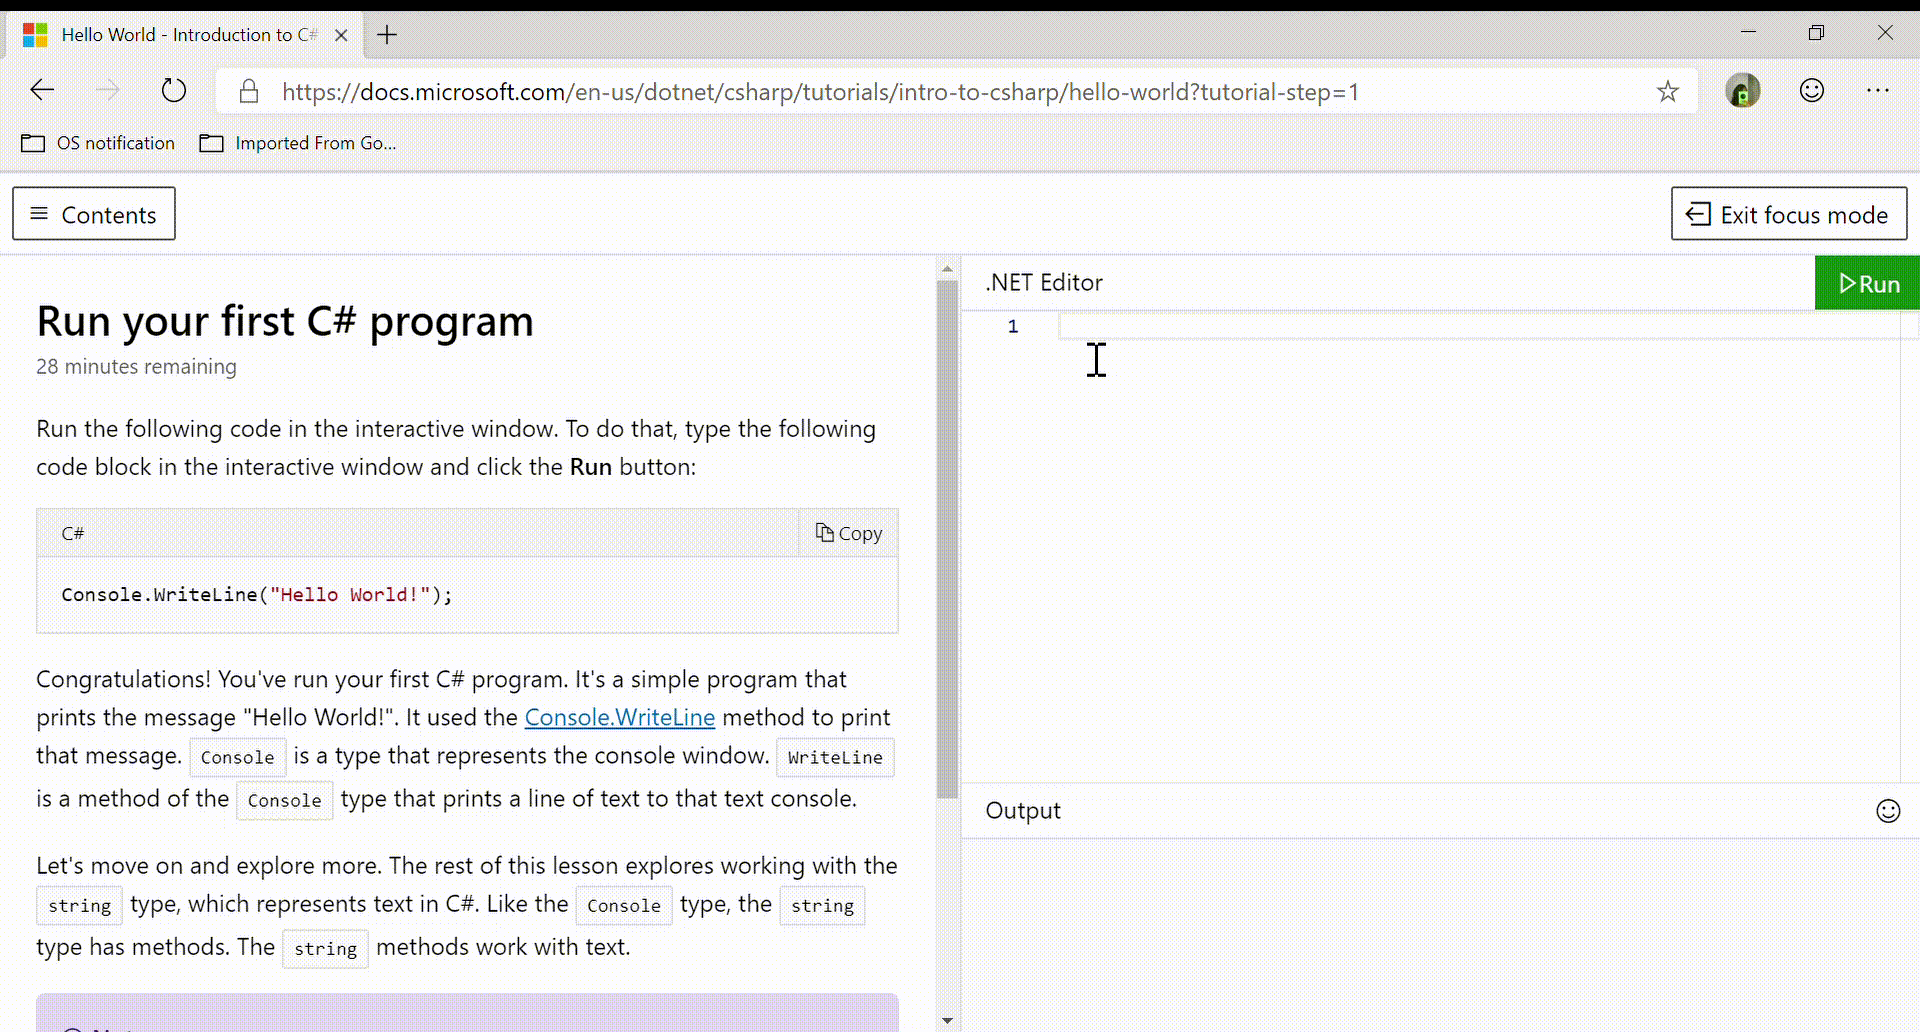Open the Contents menu button

point(94,214)
